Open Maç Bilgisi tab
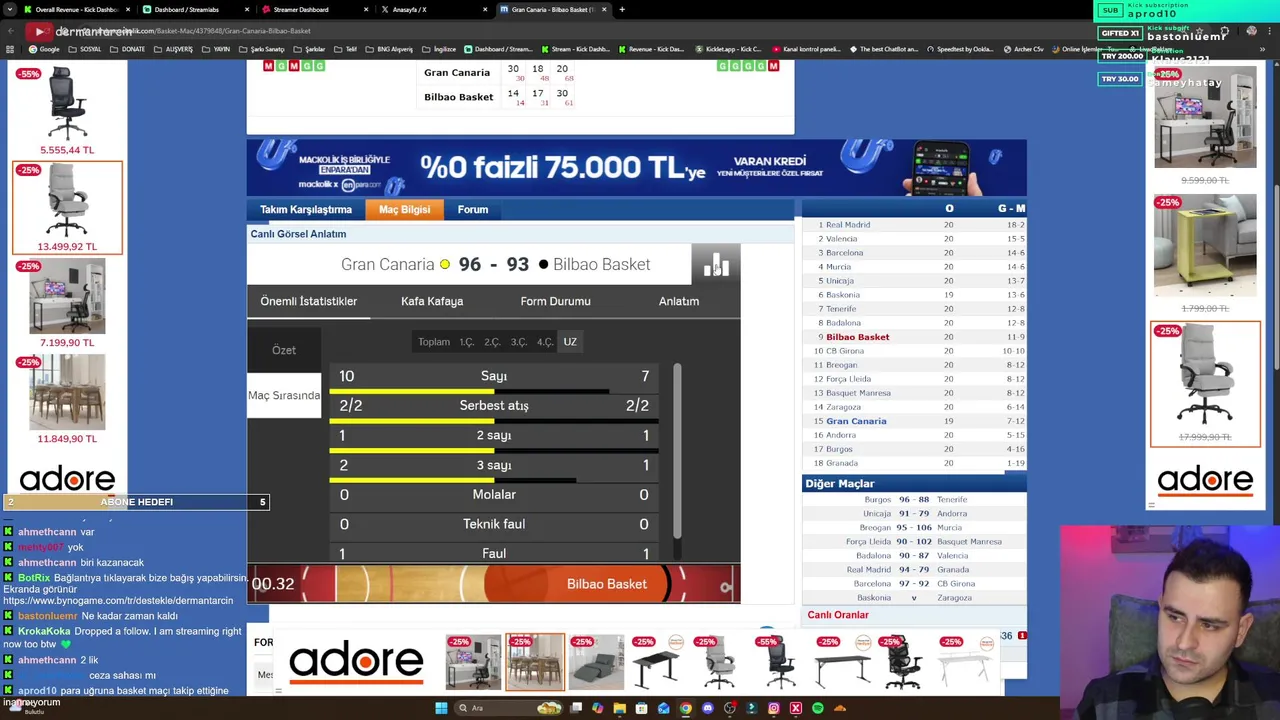 pos(404,210)
